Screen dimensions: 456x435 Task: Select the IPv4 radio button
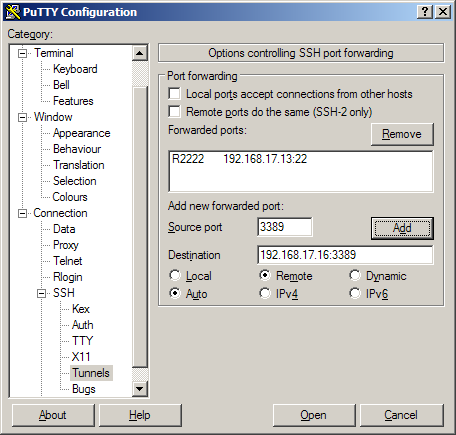(265, 293)
